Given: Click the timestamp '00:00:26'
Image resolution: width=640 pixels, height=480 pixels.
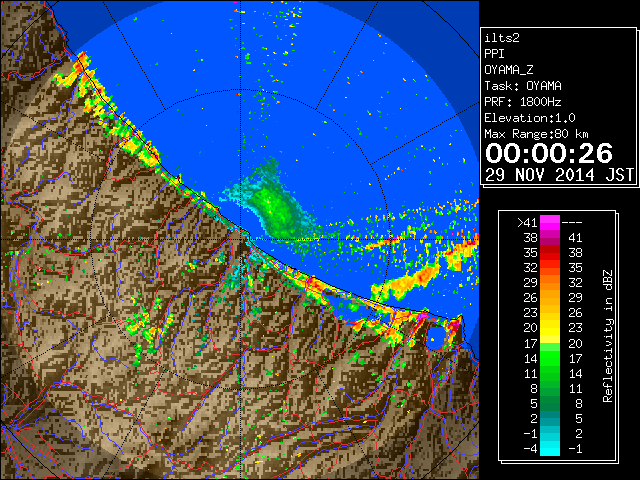Looking at the screenshot, I should tap(549, 153).
